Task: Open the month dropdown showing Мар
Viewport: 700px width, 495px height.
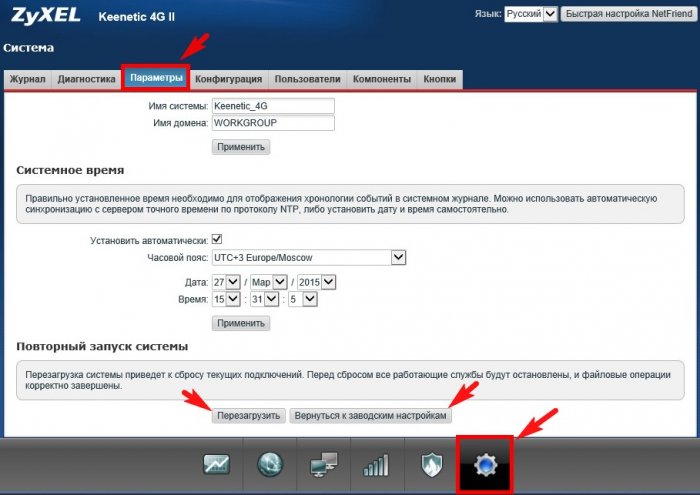Action: 268,282
